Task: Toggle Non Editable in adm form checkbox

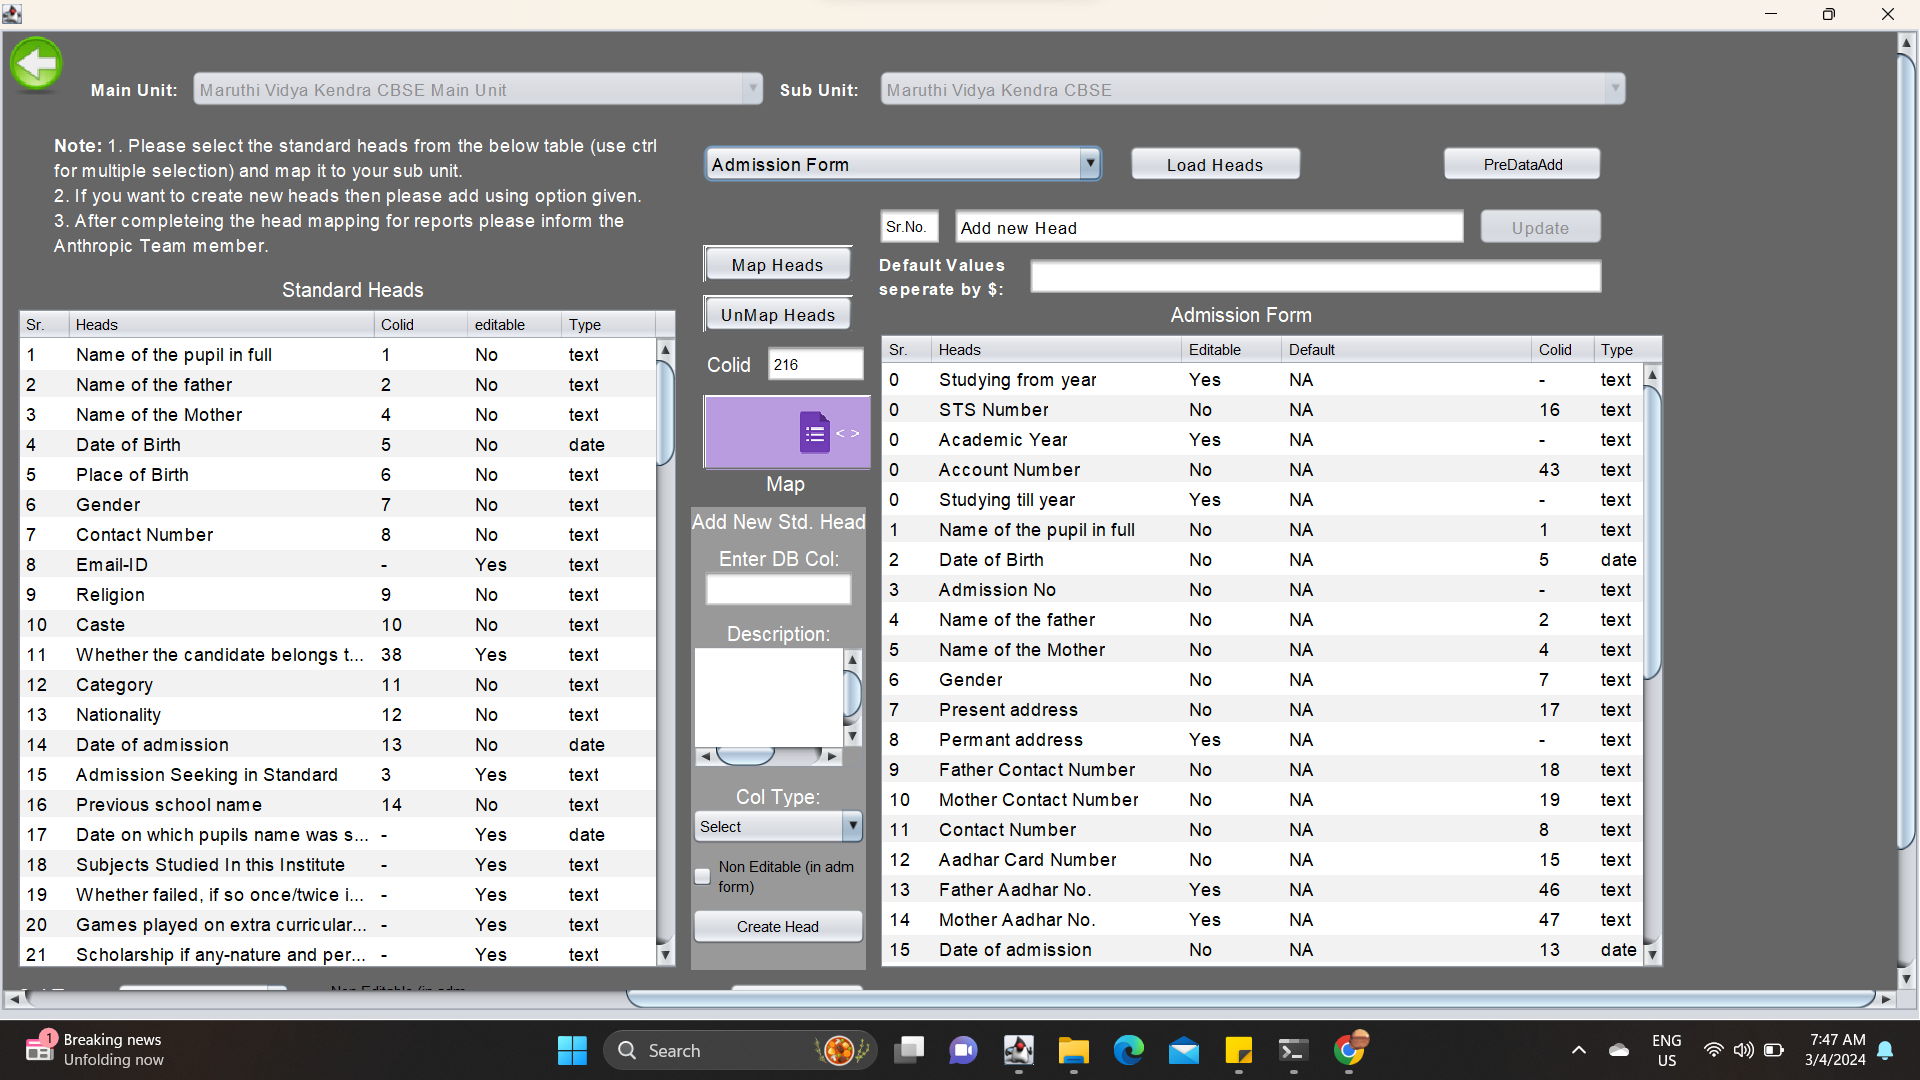Action: 703,877
